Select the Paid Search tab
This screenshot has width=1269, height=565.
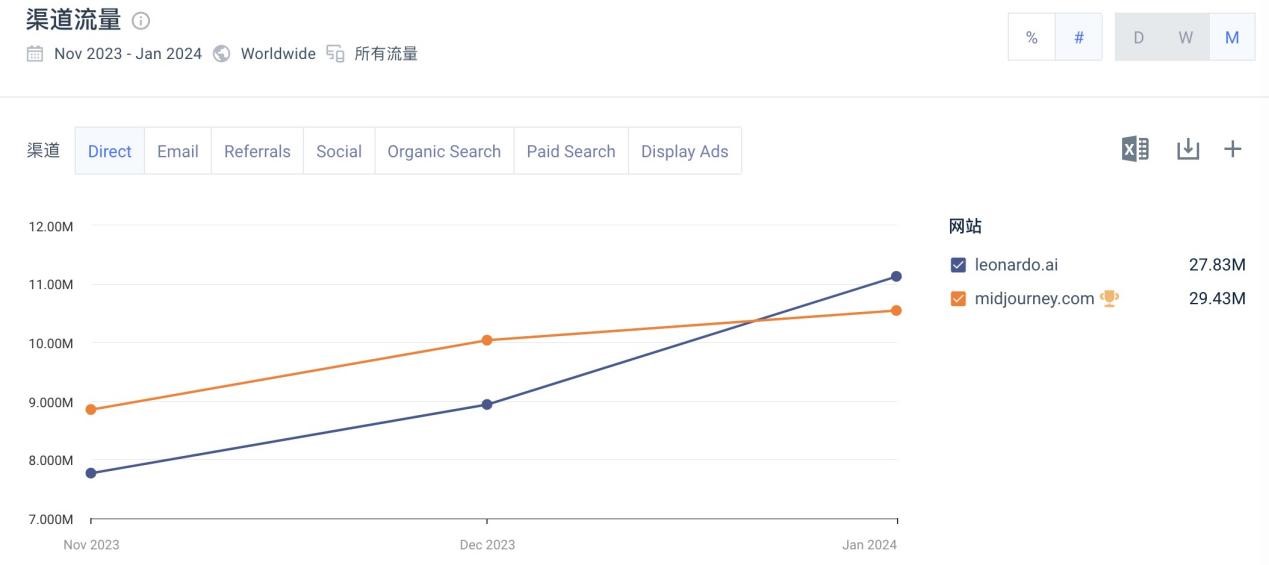click(x=571, y=151)
